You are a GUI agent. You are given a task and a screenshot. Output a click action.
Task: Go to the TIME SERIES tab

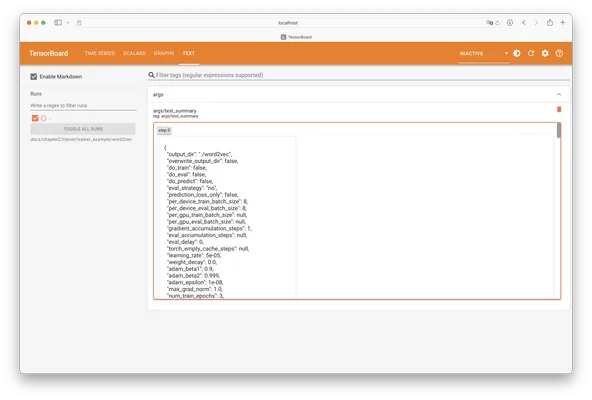[100, 53]
